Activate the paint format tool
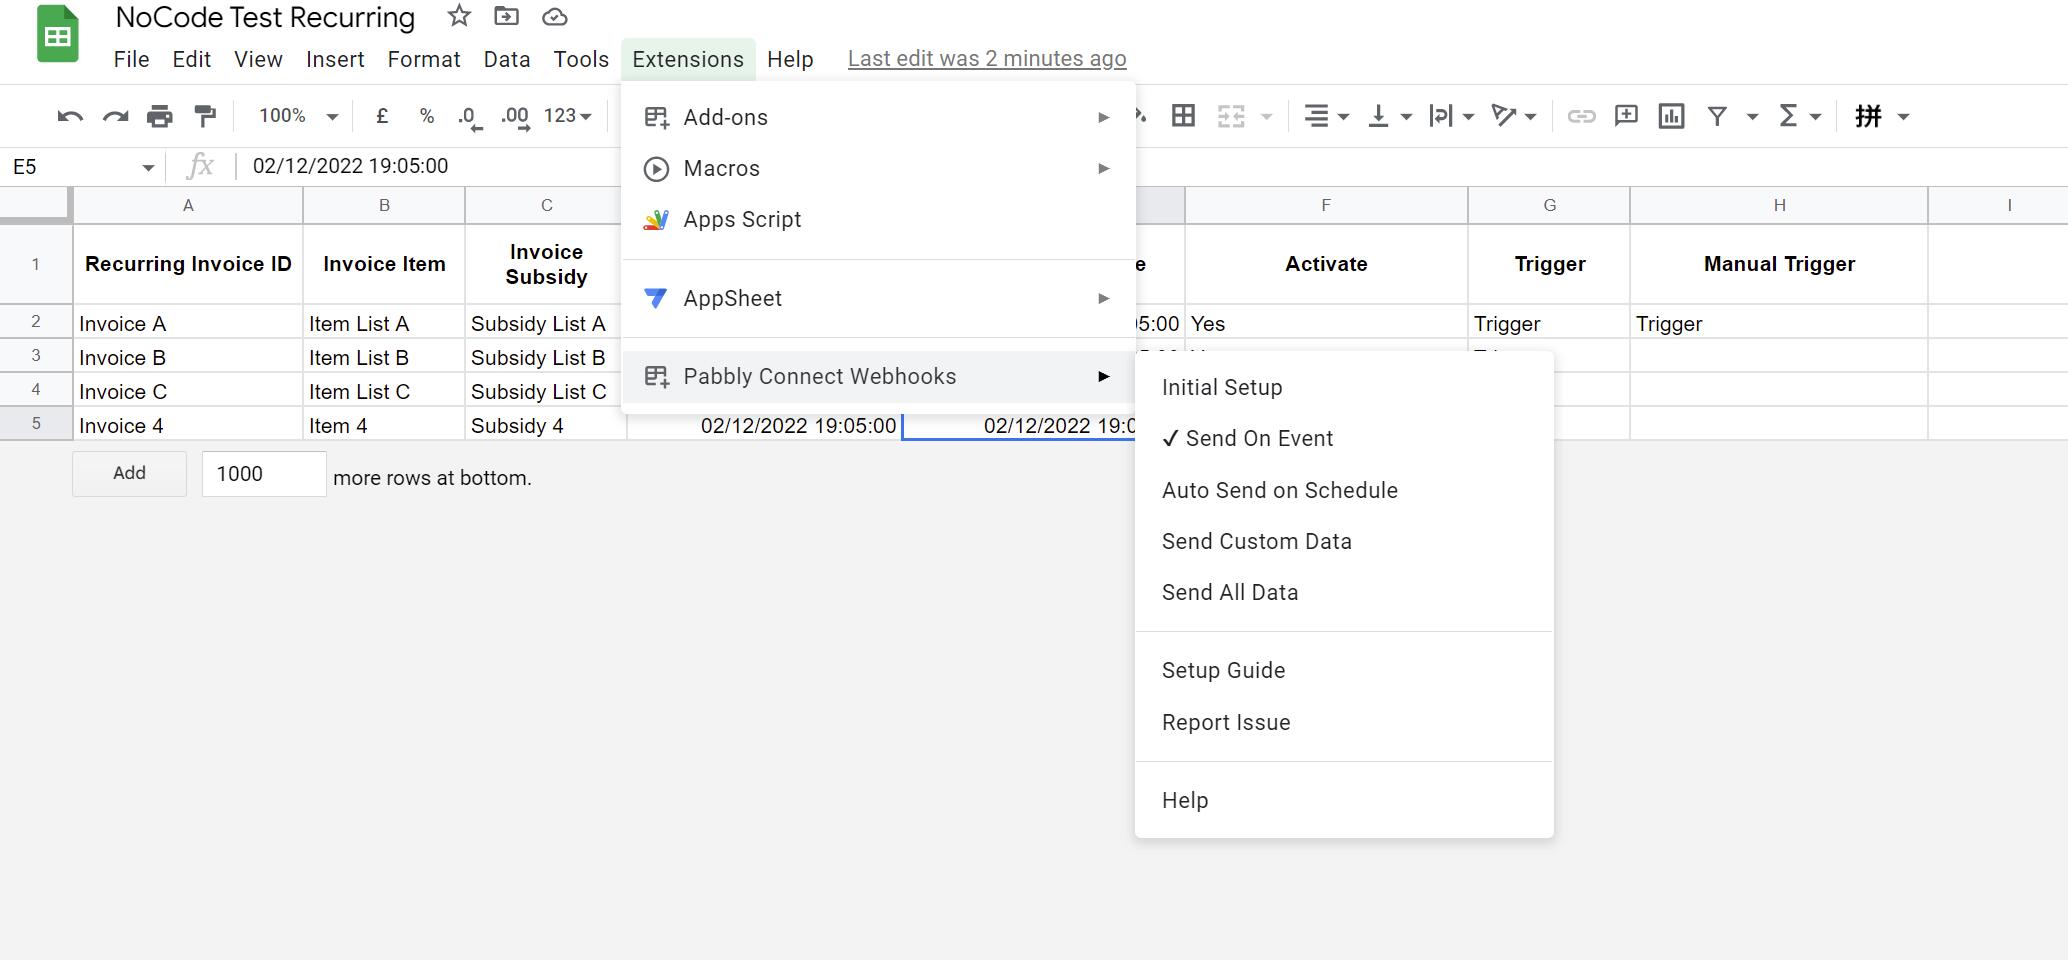 [x=205, y=116]
